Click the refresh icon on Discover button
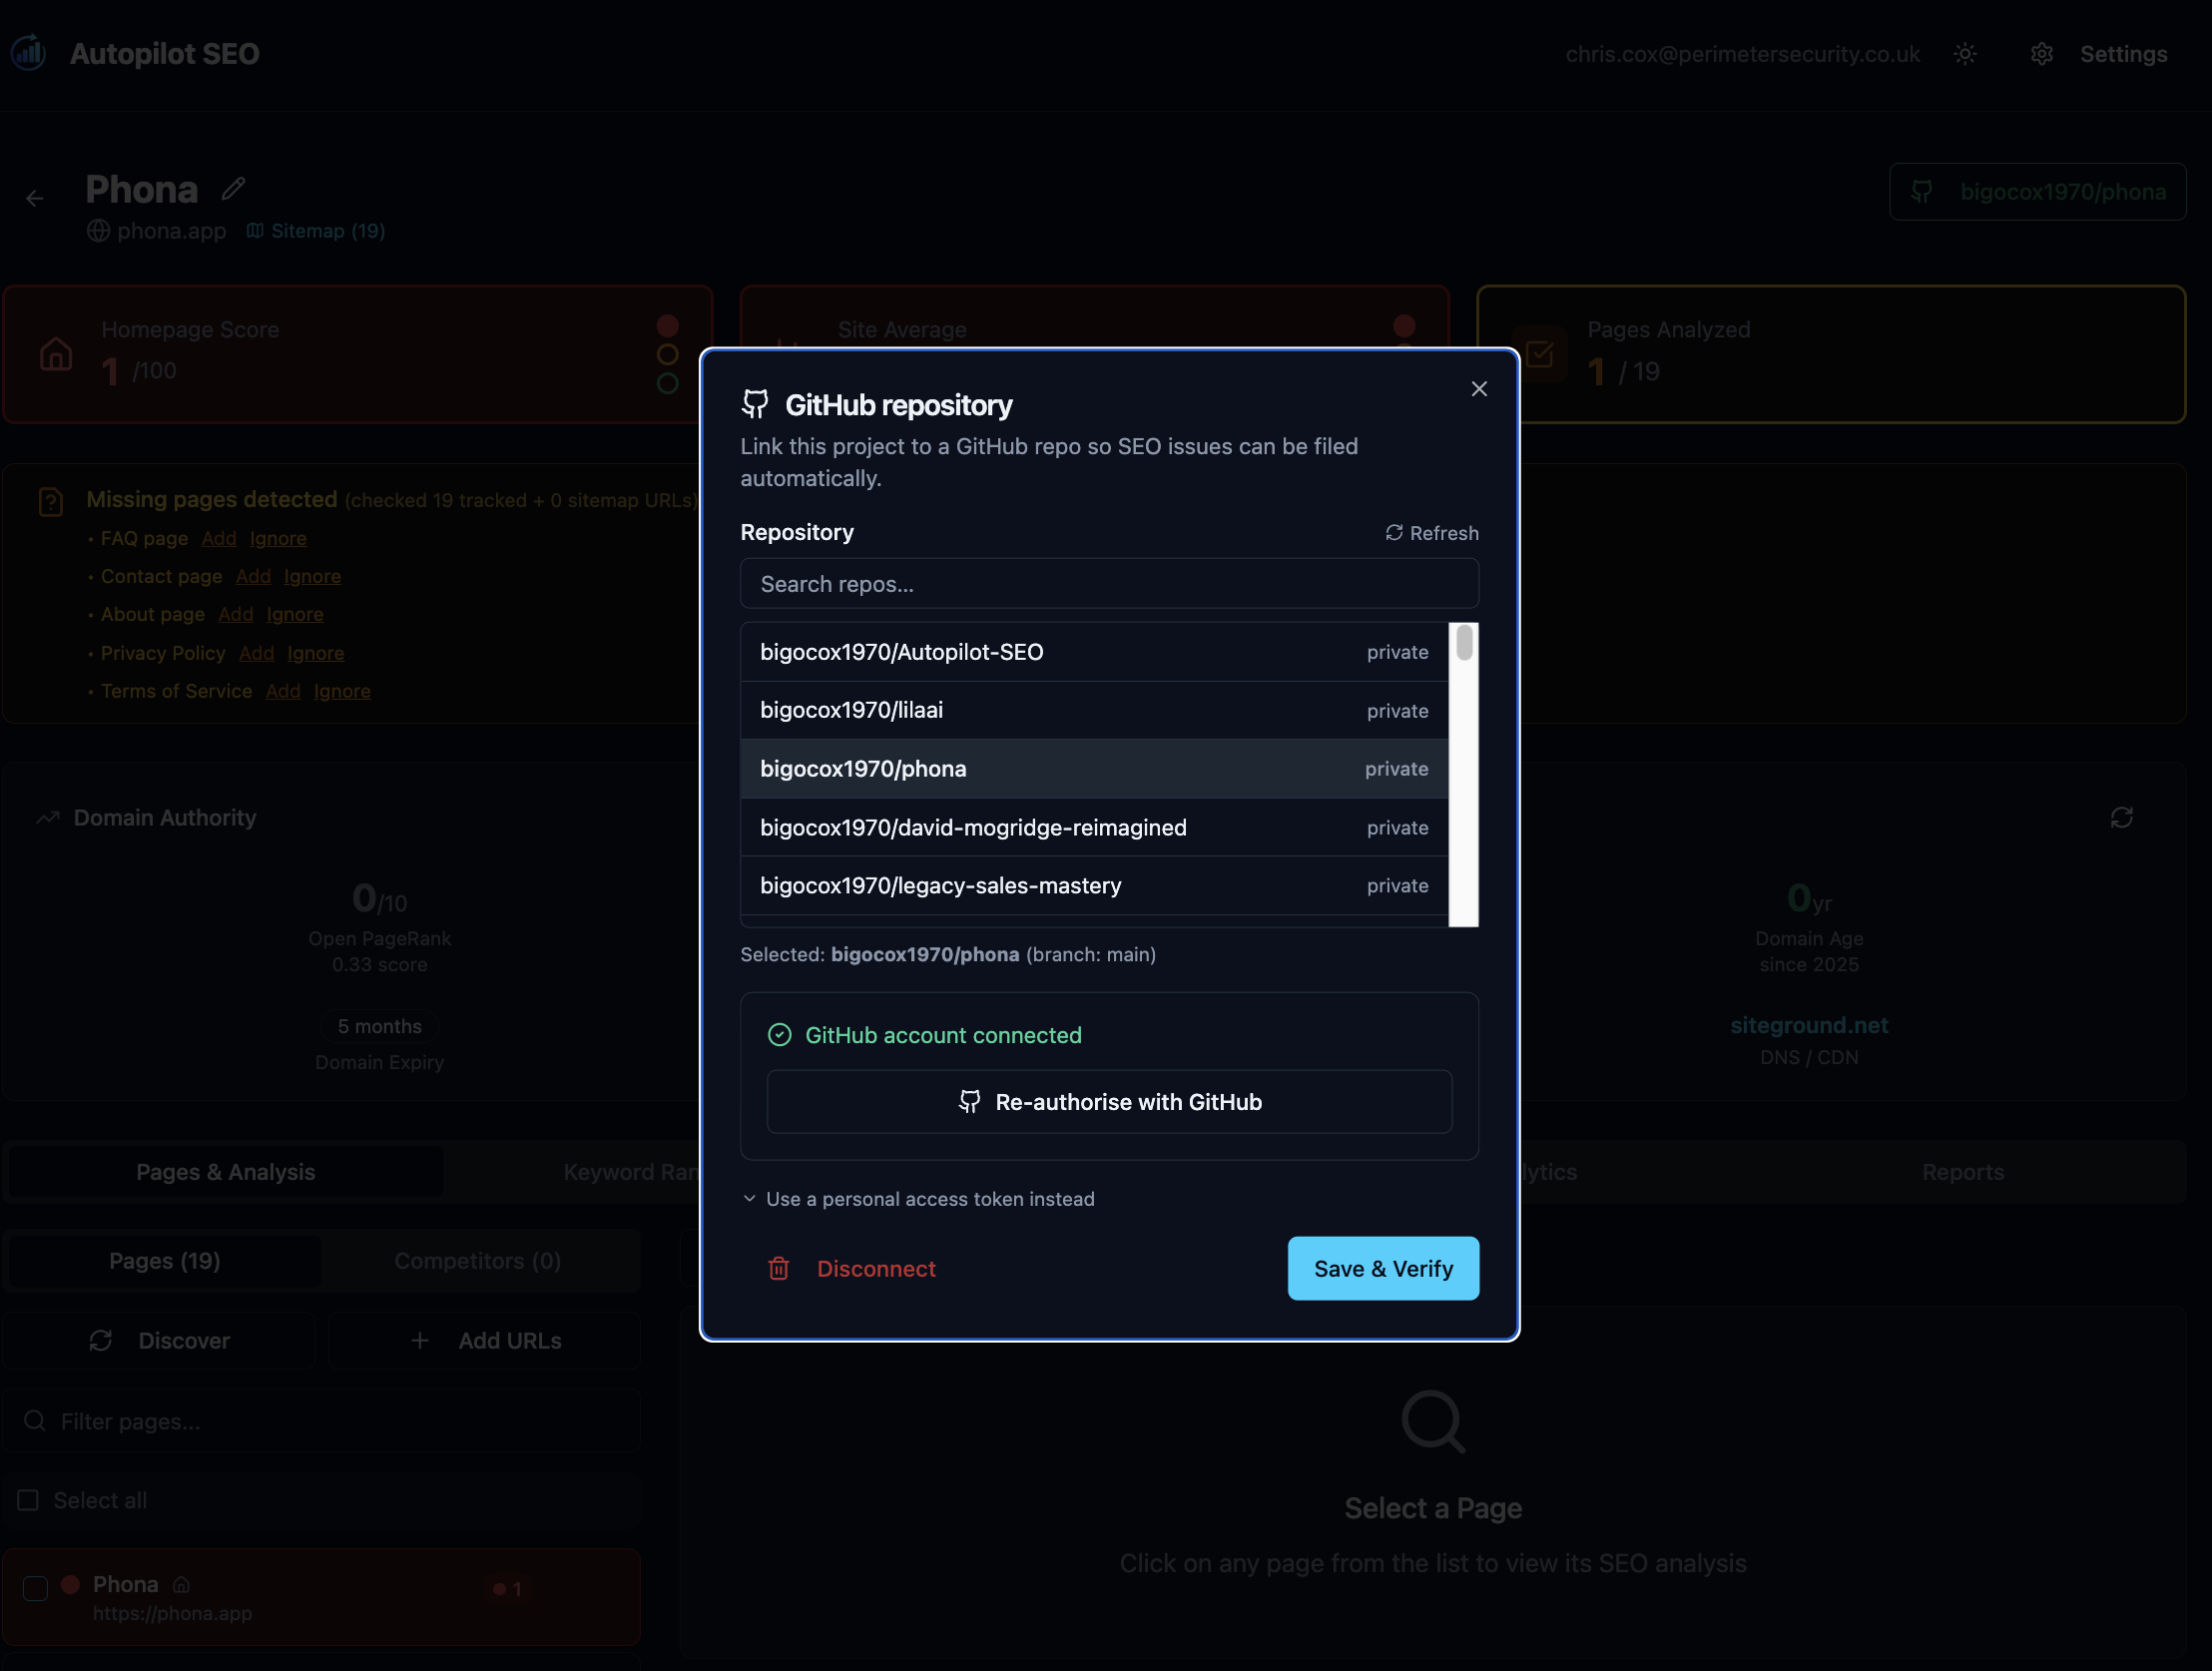Image resolution: width=2212 pixels, height=1671 pixels. 100,1341
